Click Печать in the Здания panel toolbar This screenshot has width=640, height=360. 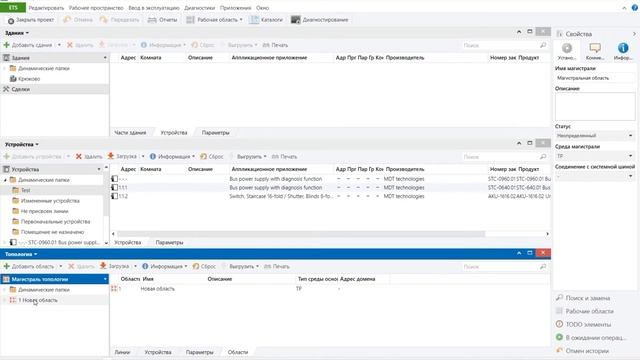pos(275,45)
